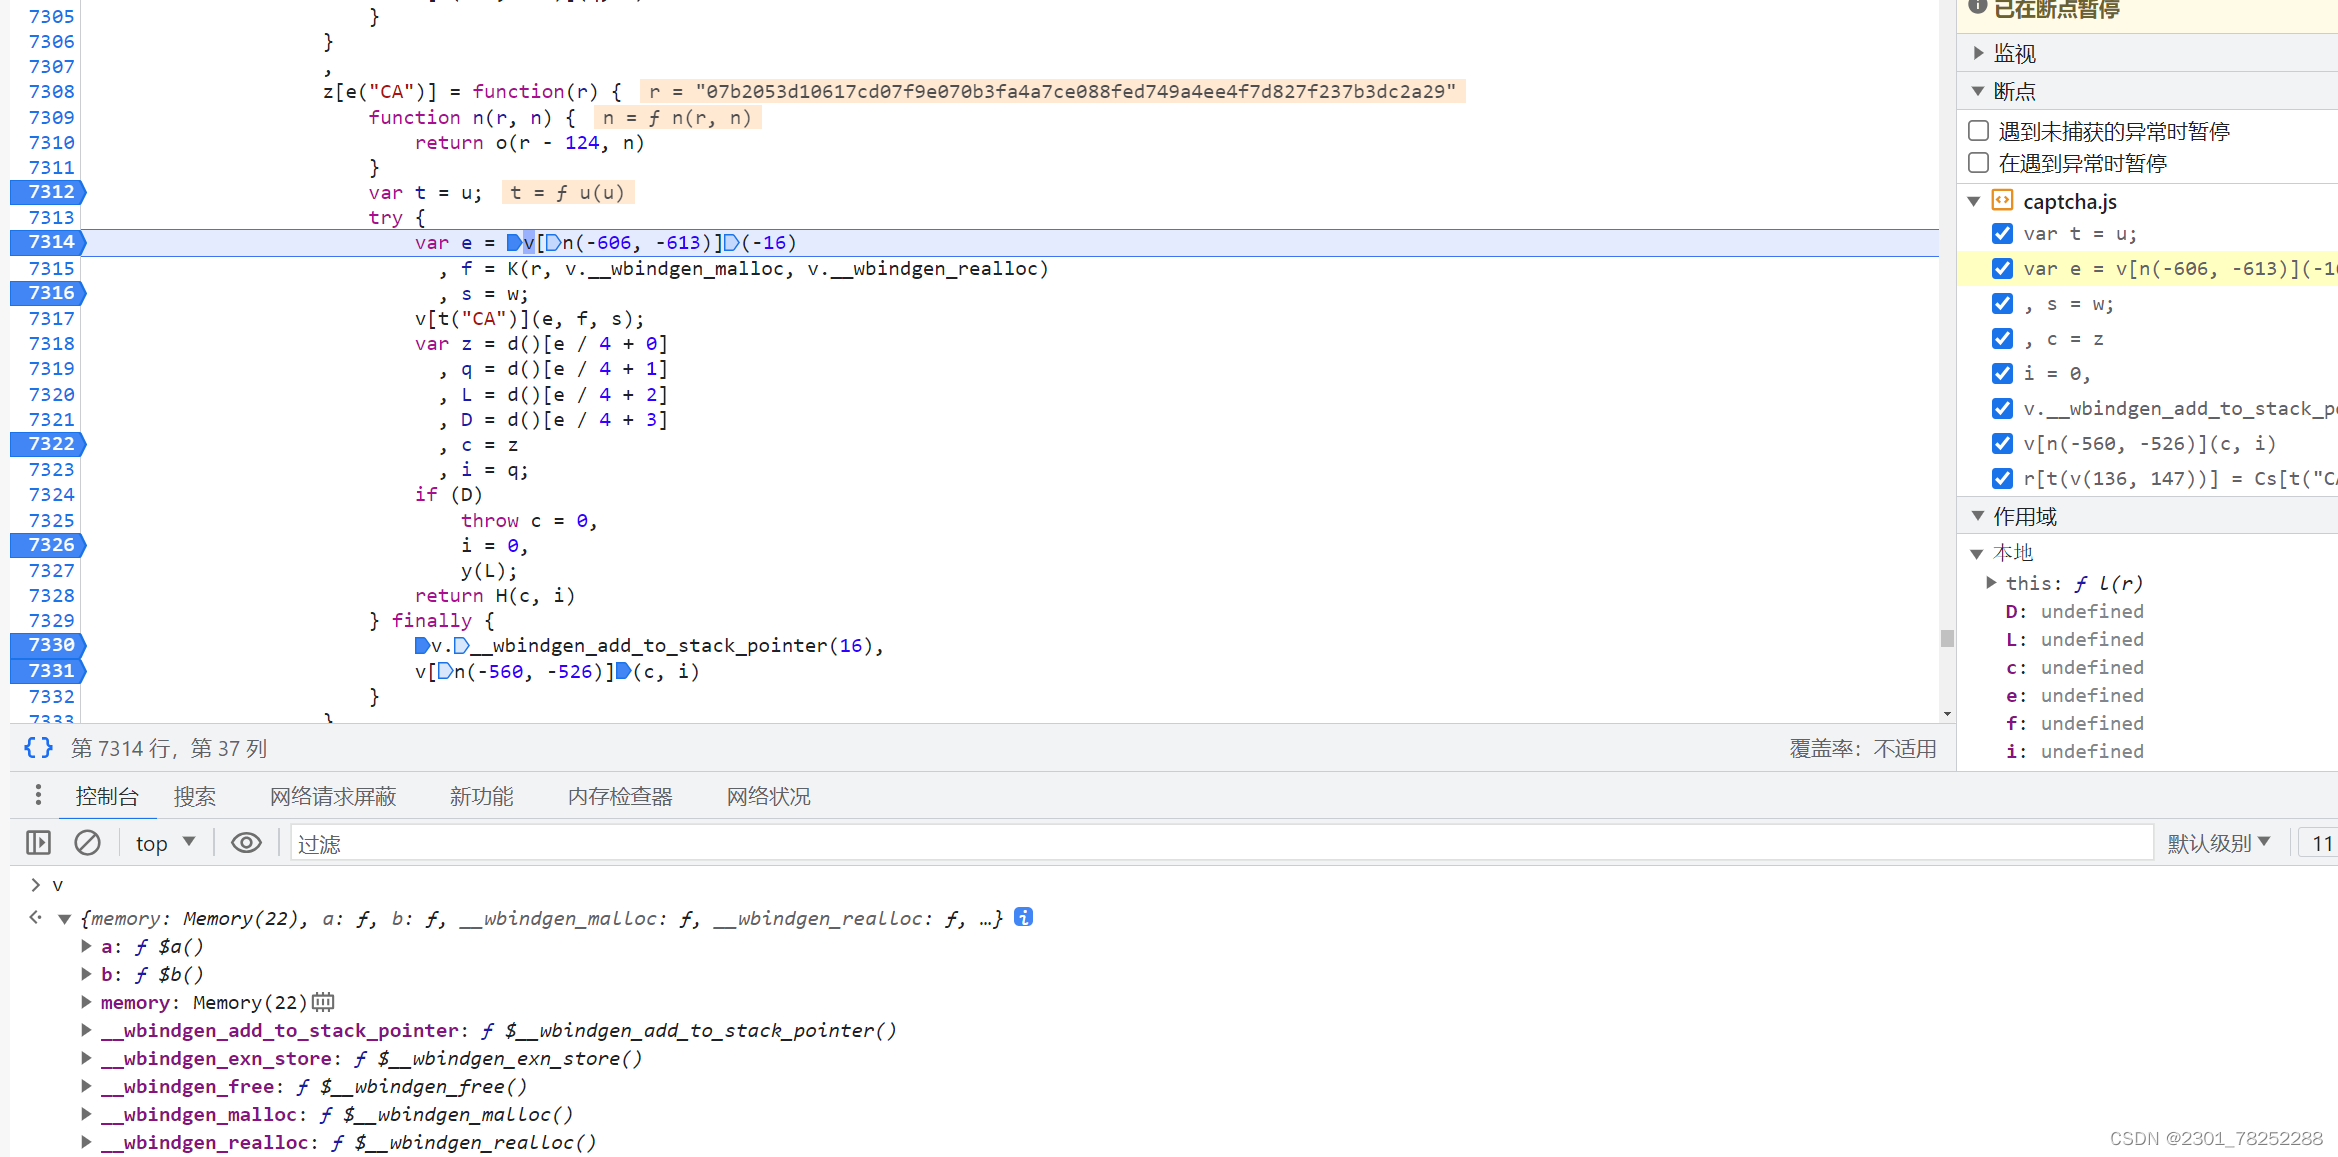2338x1157 pixels.
Task: Click the memory inspector chip icon
Action: click(x=323, y=1002)
